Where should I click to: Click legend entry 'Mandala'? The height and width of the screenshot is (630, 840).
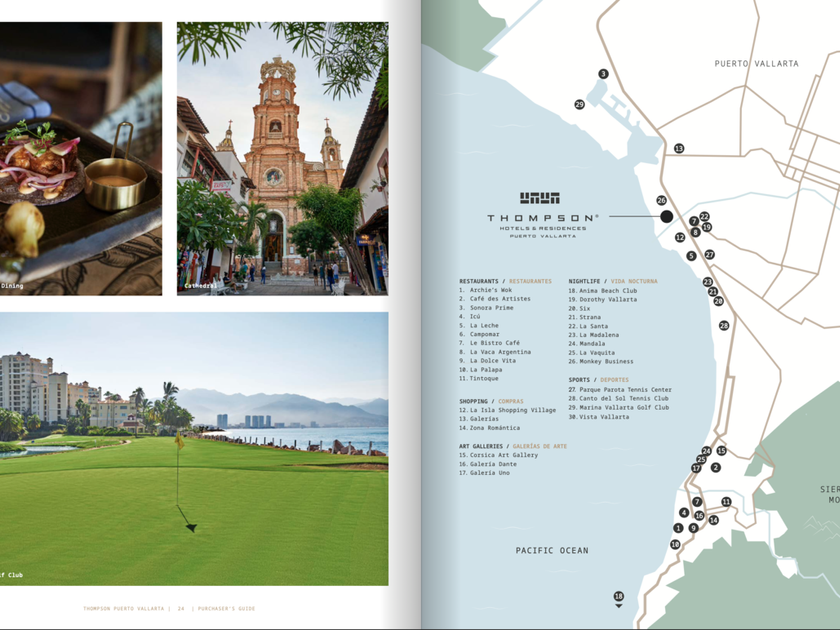[x=587, y=343]
